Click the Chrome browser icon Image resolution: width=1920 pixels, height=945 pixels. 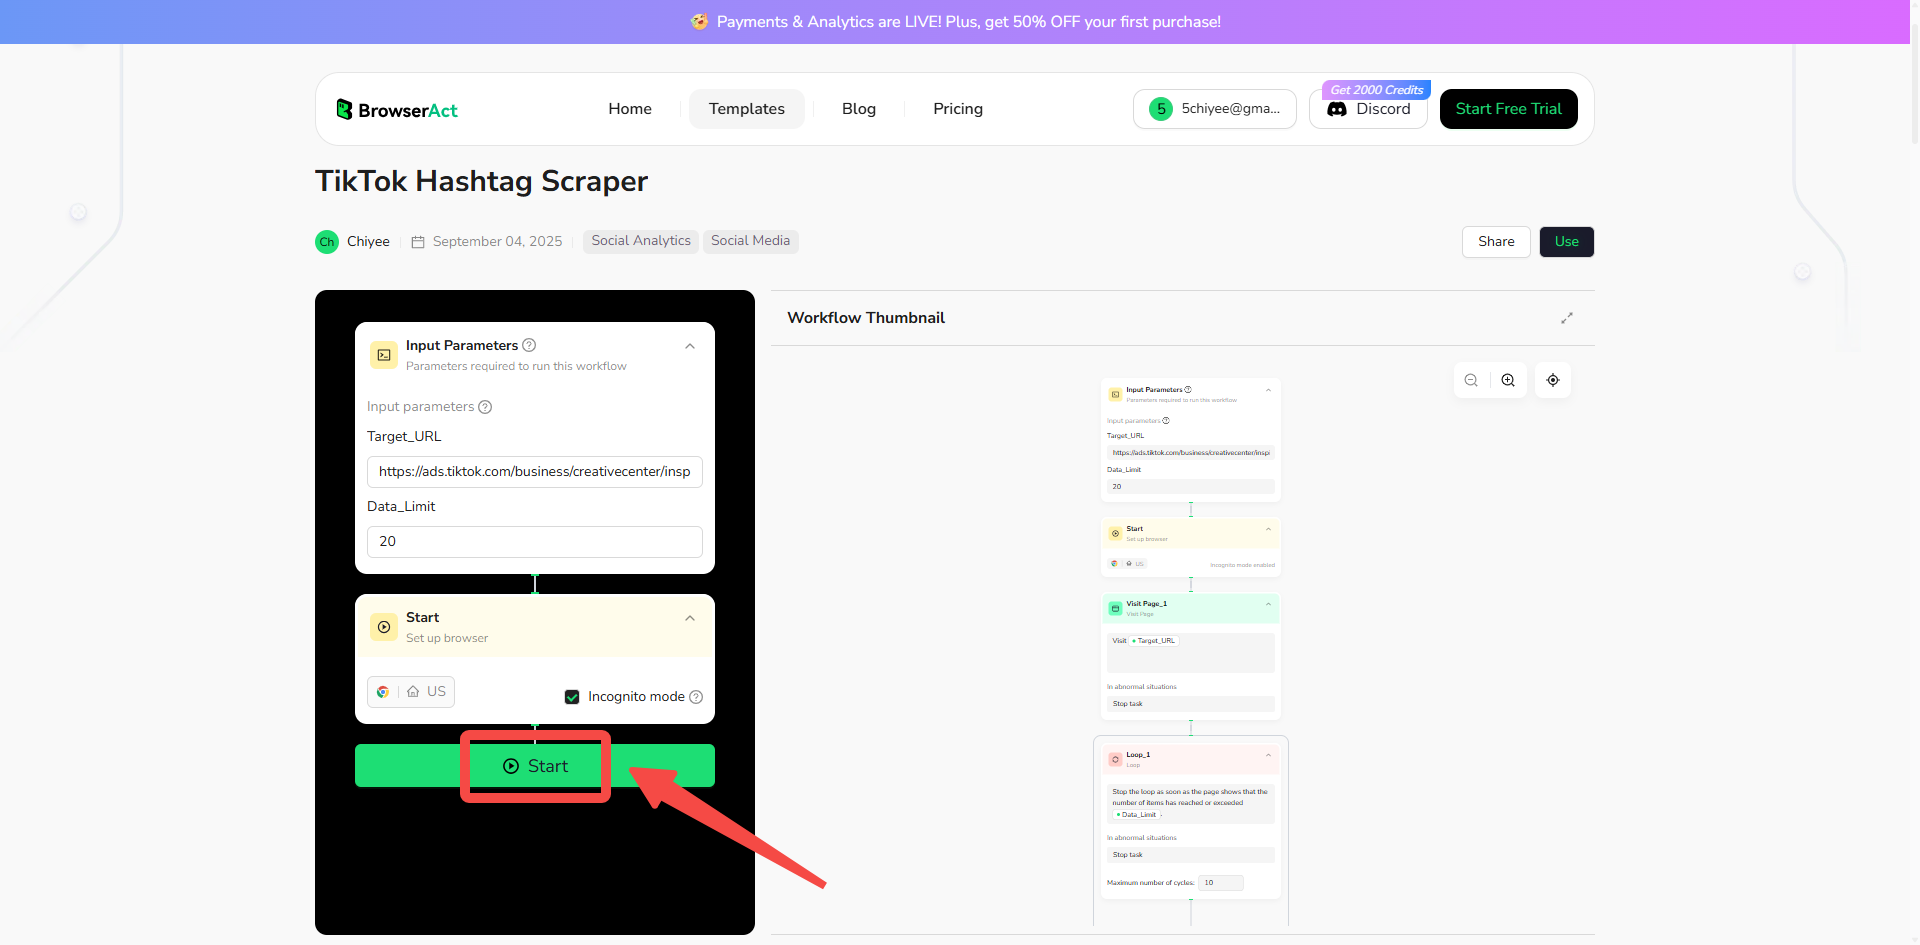[383, 692]
